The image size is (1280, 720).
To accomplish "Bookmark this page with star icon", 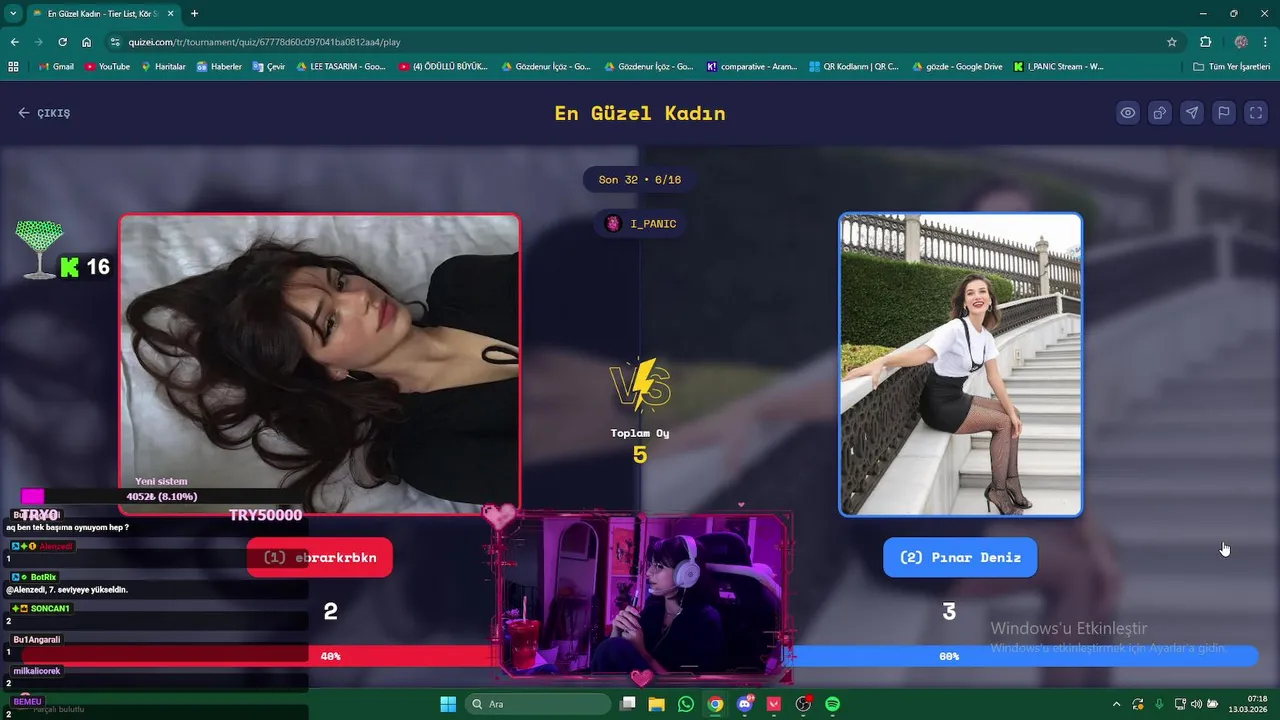I will (x=1172, y=42).
